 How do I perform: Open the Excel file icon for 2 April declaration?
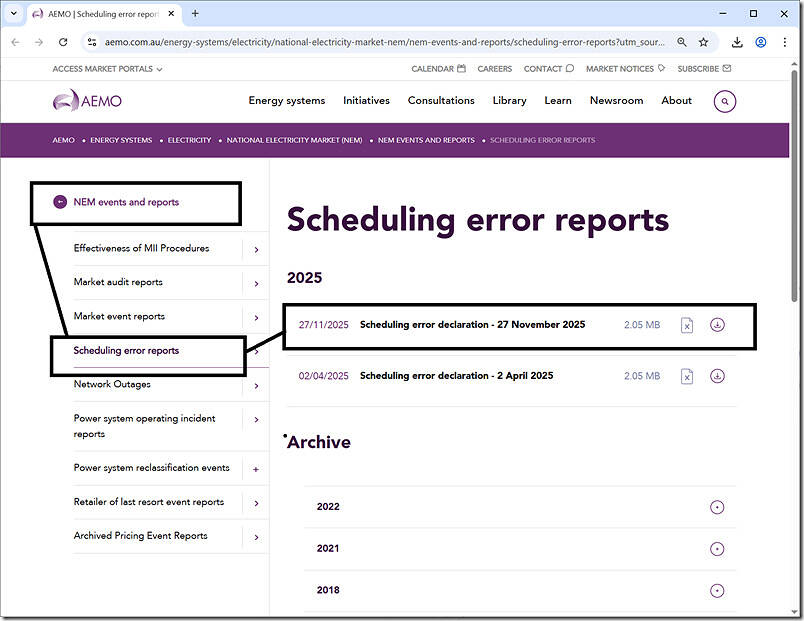coord(687,376)
